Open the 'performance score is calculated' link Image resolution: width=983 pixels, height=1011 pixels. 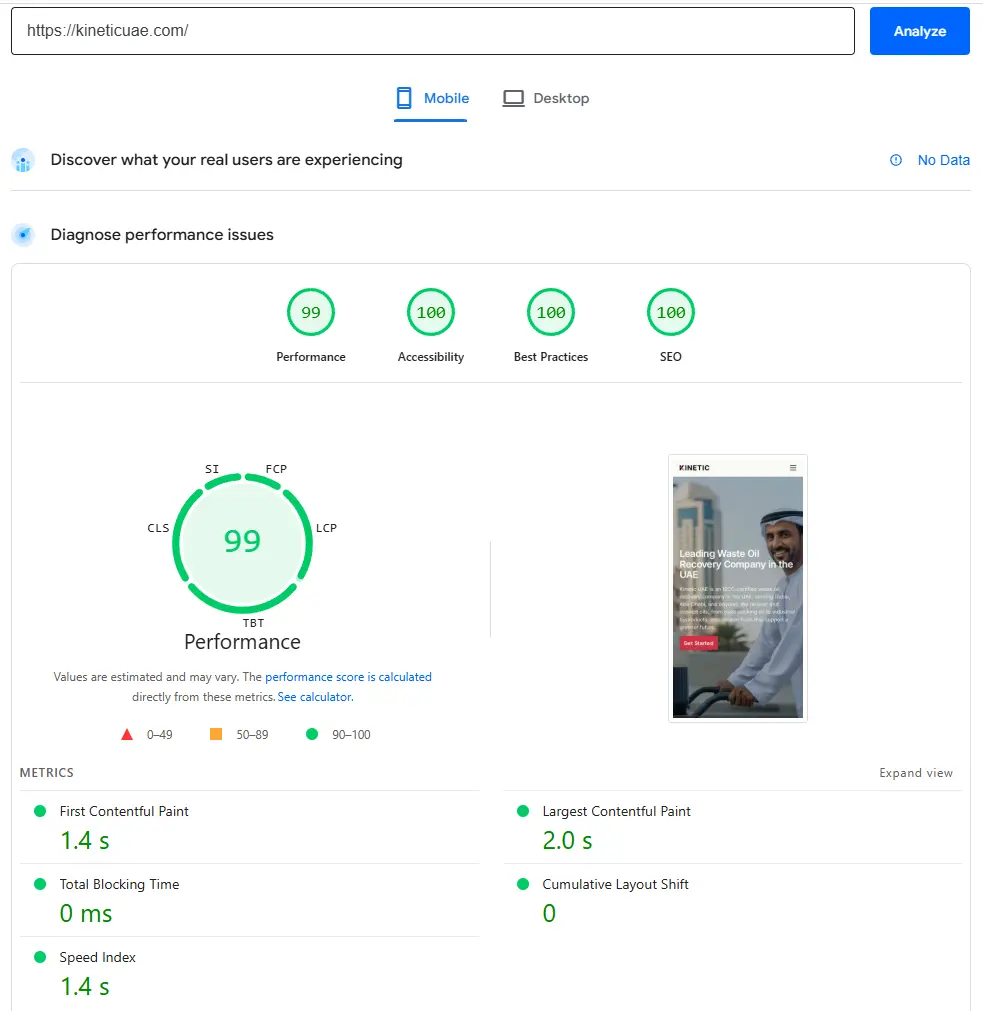point(348,677)
